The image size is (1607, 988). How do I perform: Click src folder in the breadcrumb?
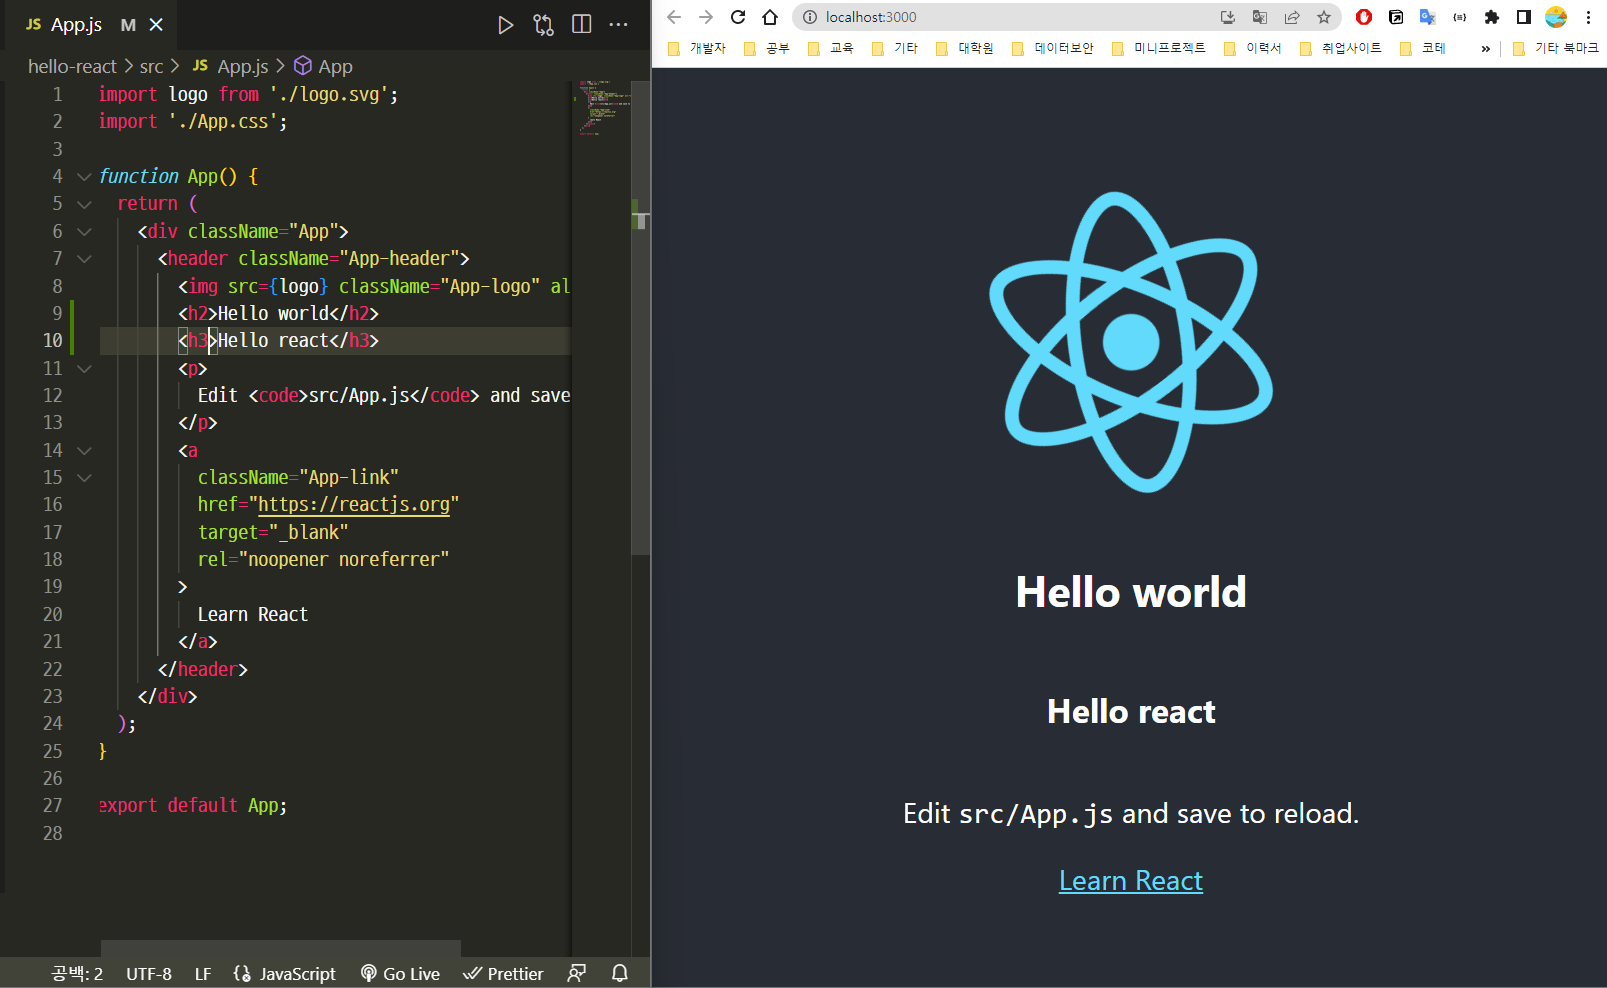tap(151, 66)
